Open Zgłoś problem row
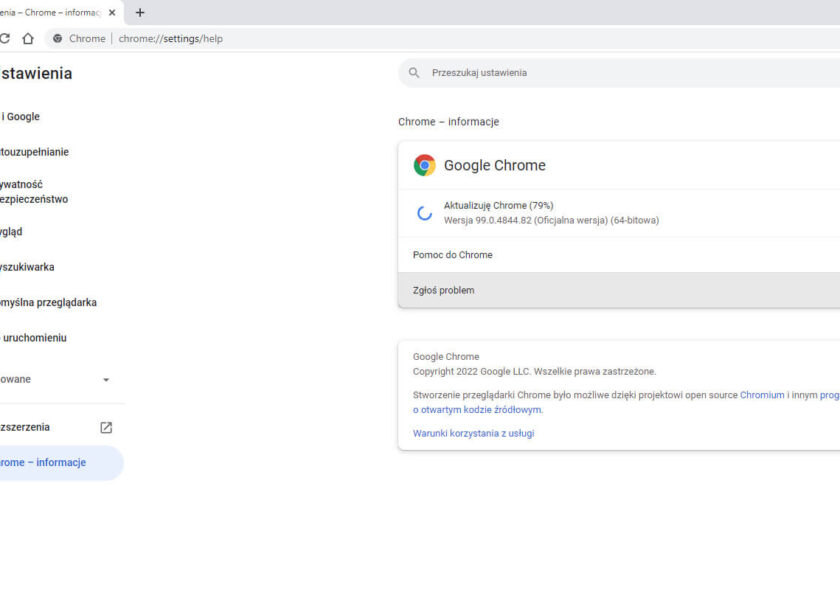The image size is (840, 590). pos(619,290)
